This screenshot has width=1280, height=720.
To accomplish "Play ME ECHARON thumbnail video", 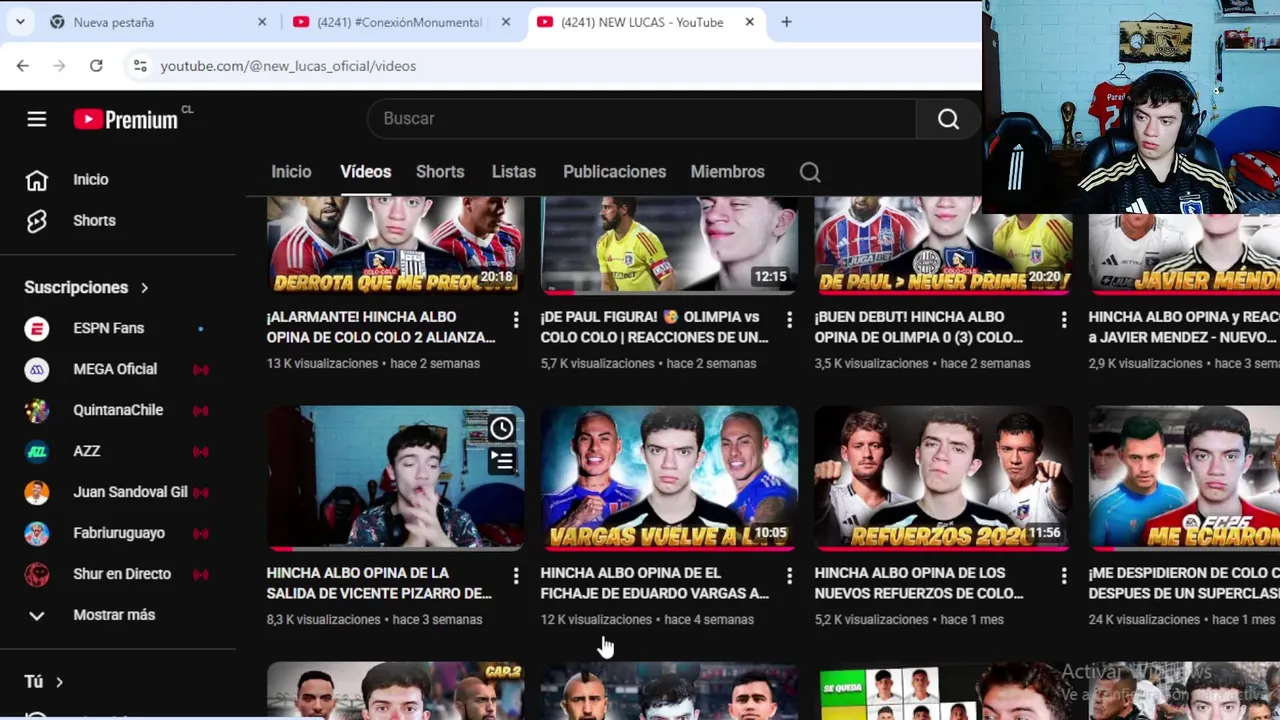I will pos(1184,478).
